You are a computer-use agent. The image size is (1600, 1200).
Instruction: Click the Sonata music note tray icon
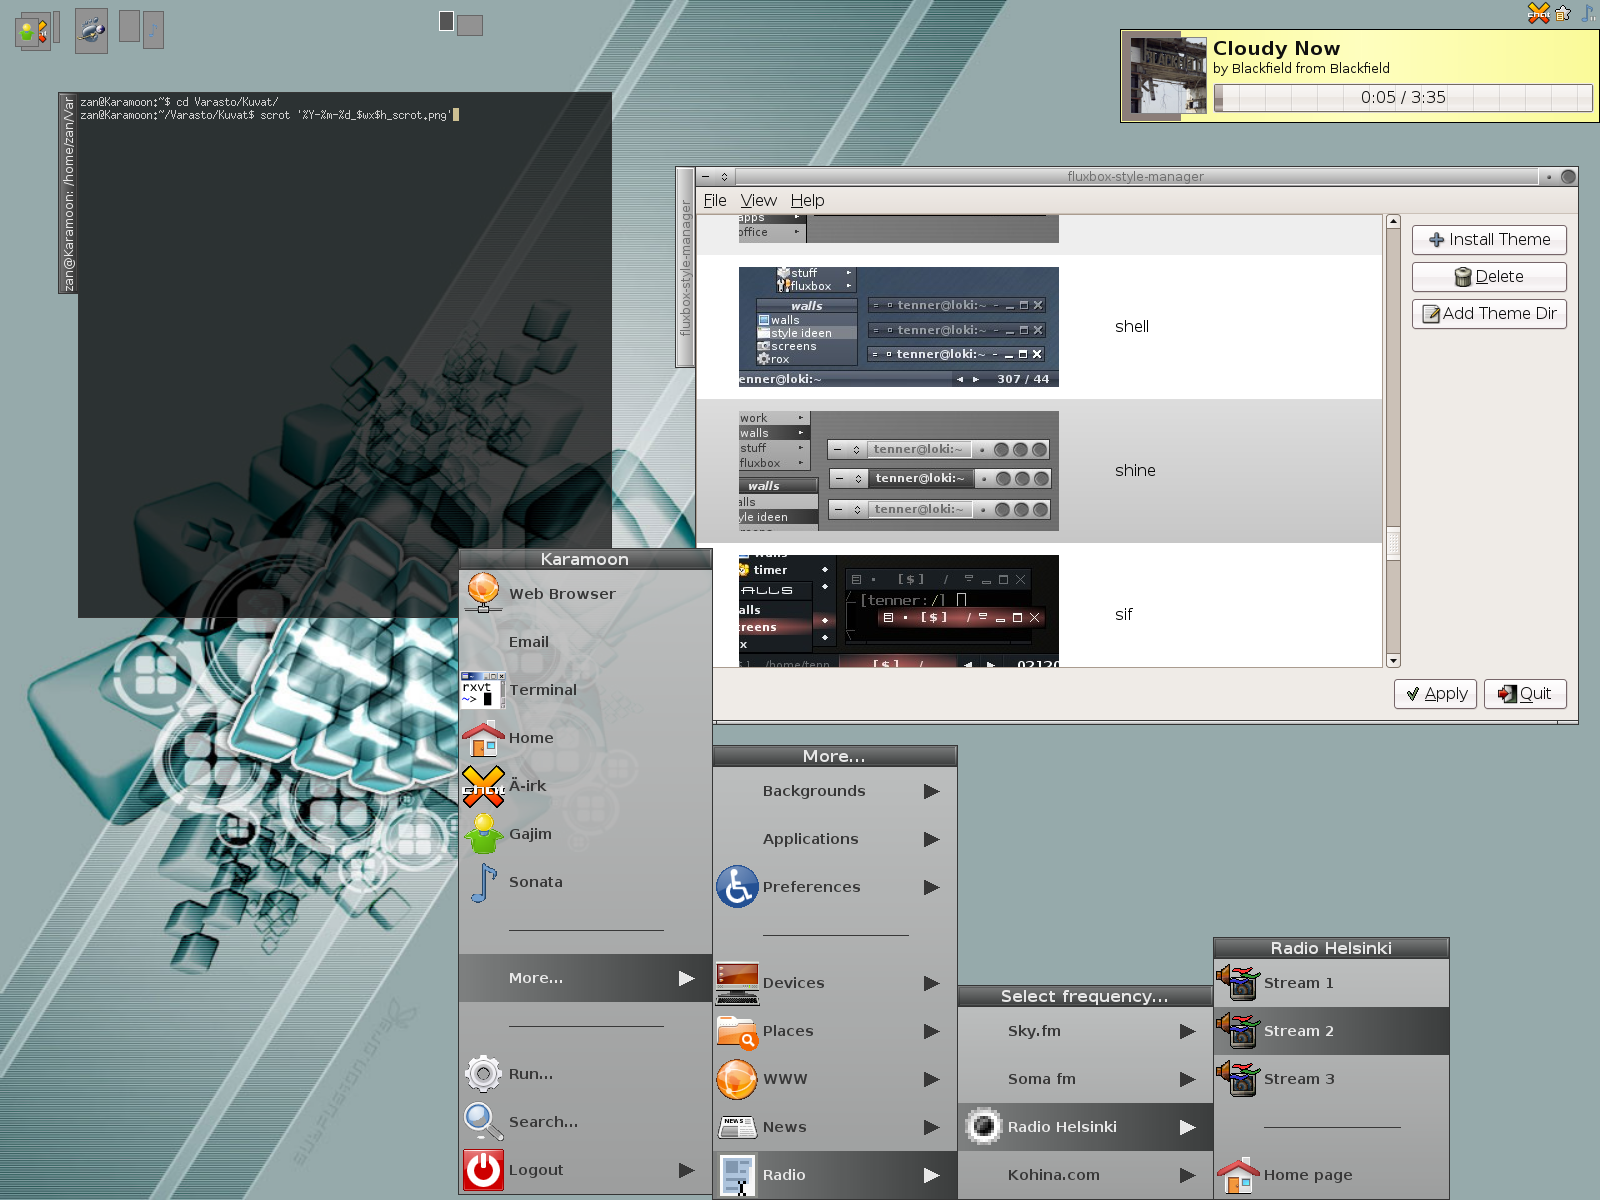[x=1589, y=15]
